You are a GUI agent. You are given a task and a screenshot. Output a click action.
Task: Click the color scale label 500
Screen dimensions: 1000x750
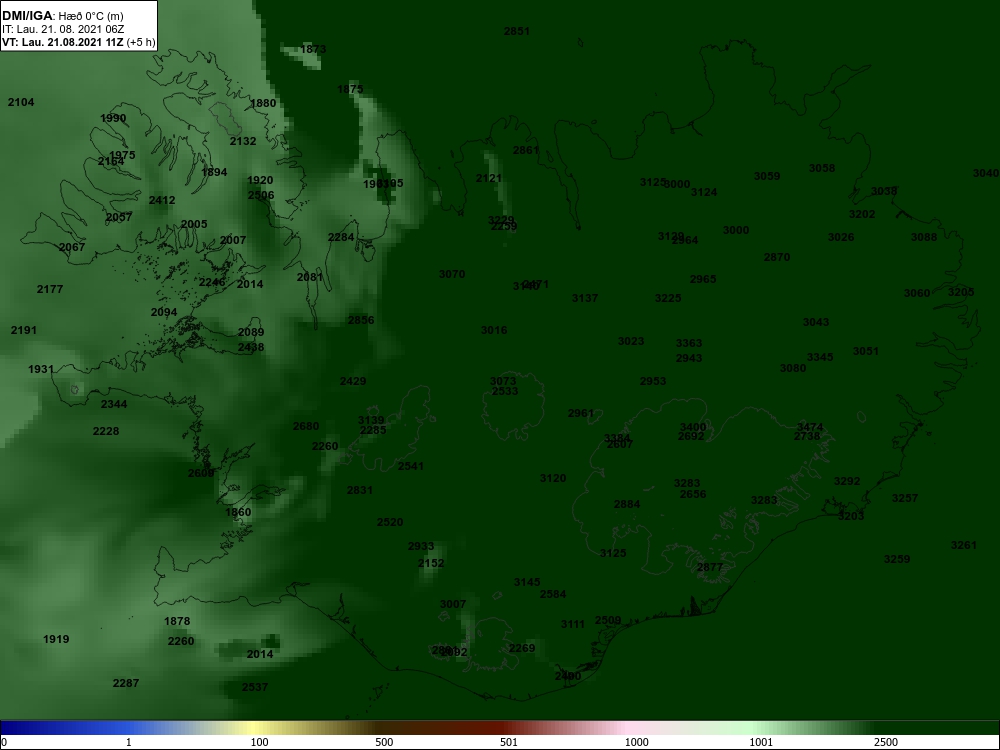[x=384, y=742]
